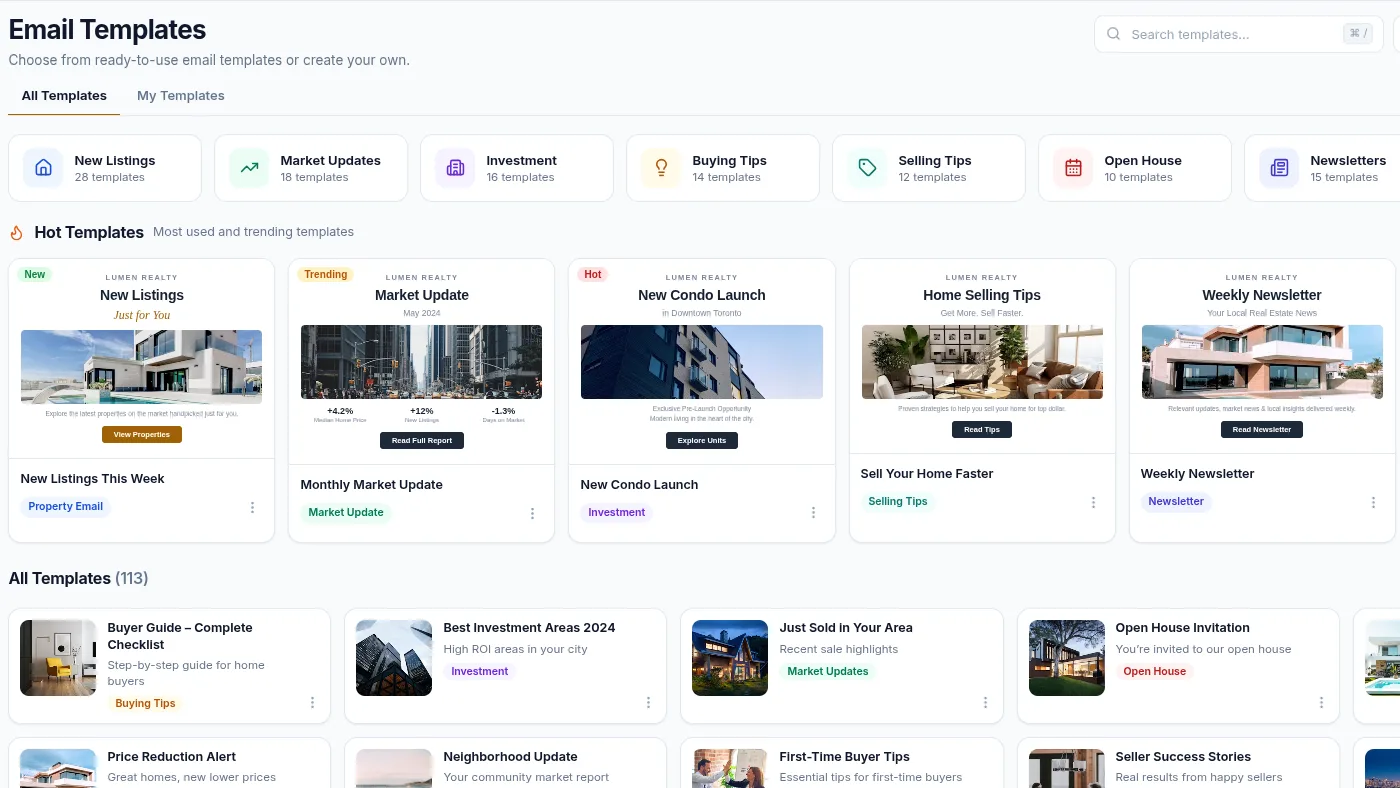Open the Market Update city street image
1400x788 pixels.
(x=422, y=362)
